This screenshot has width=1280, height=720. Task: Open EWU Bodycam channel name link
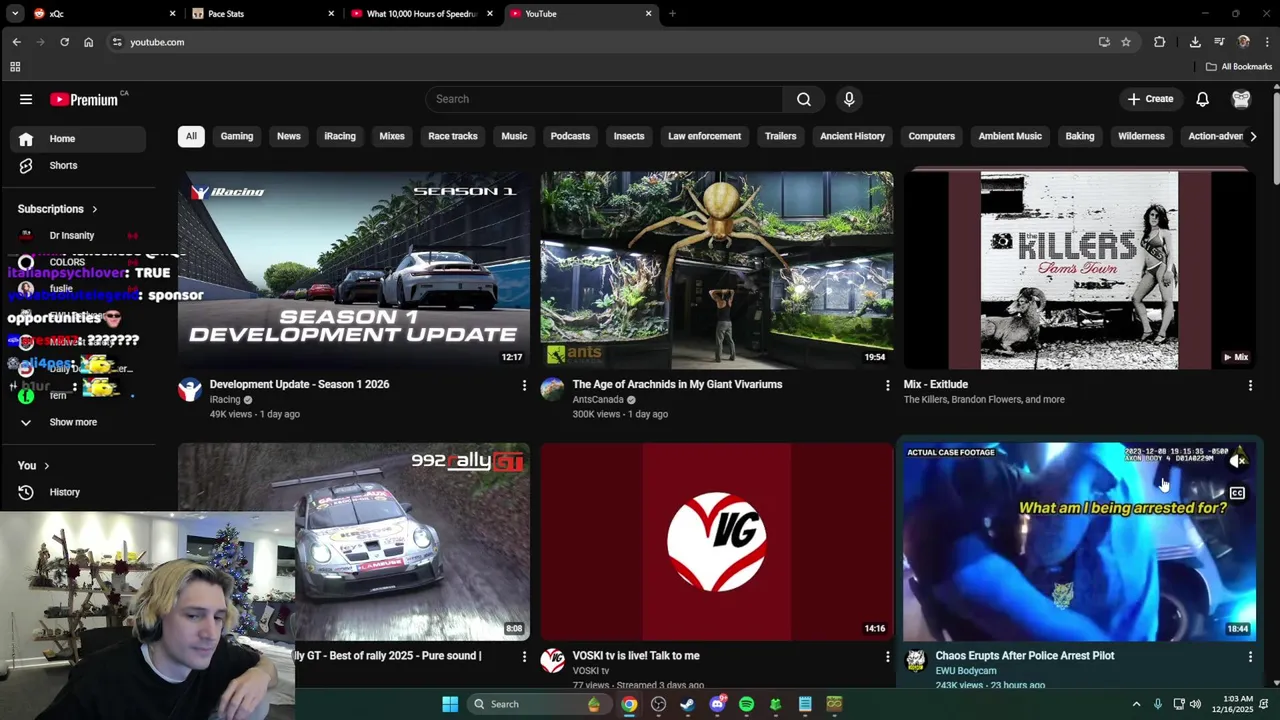coord(966,671)
